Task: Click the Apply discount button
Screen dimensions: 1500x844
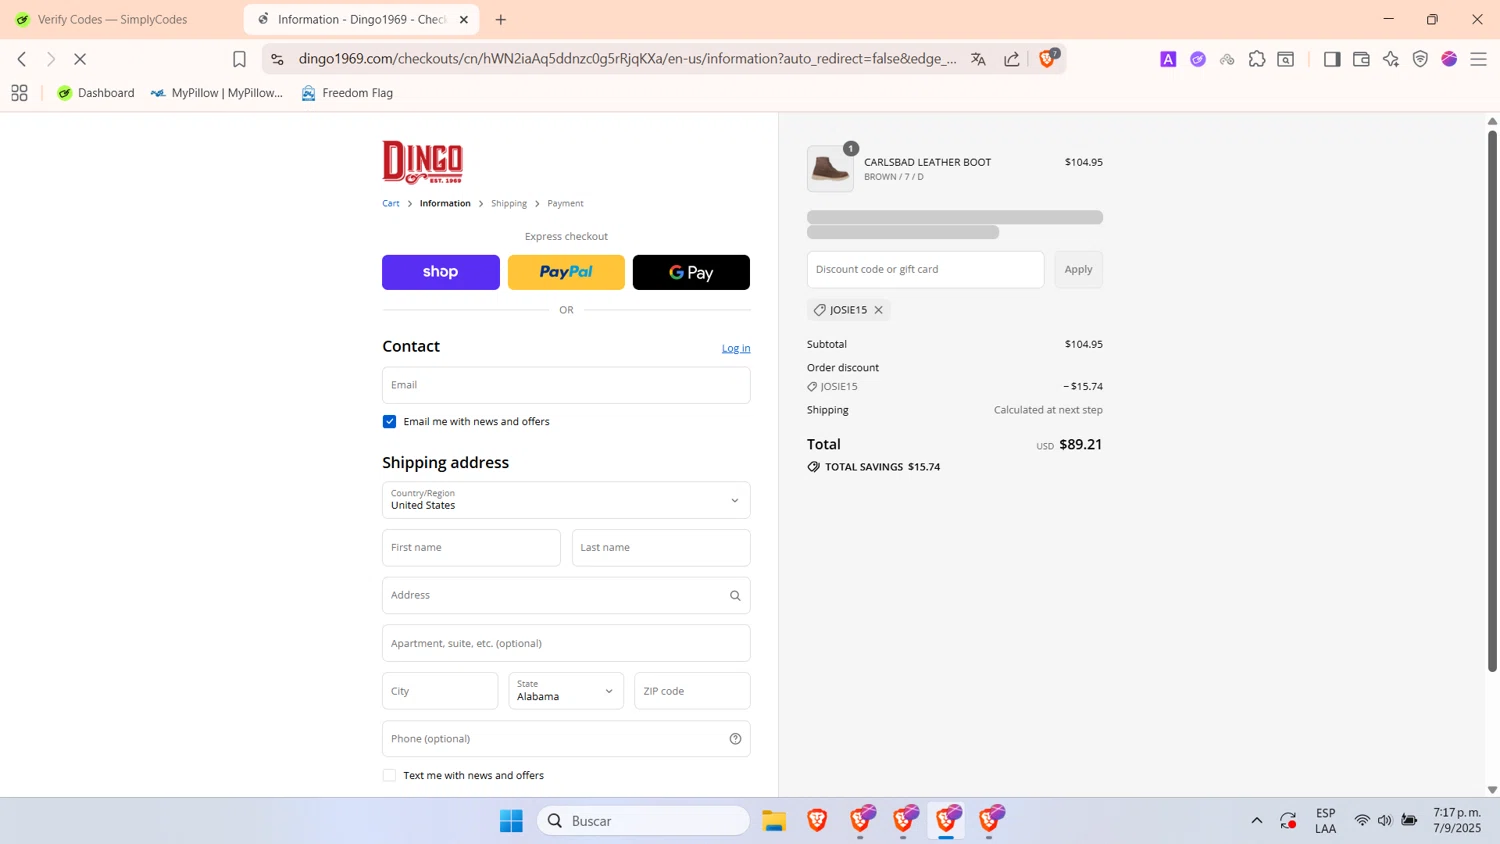Action: pos(1078,270)
